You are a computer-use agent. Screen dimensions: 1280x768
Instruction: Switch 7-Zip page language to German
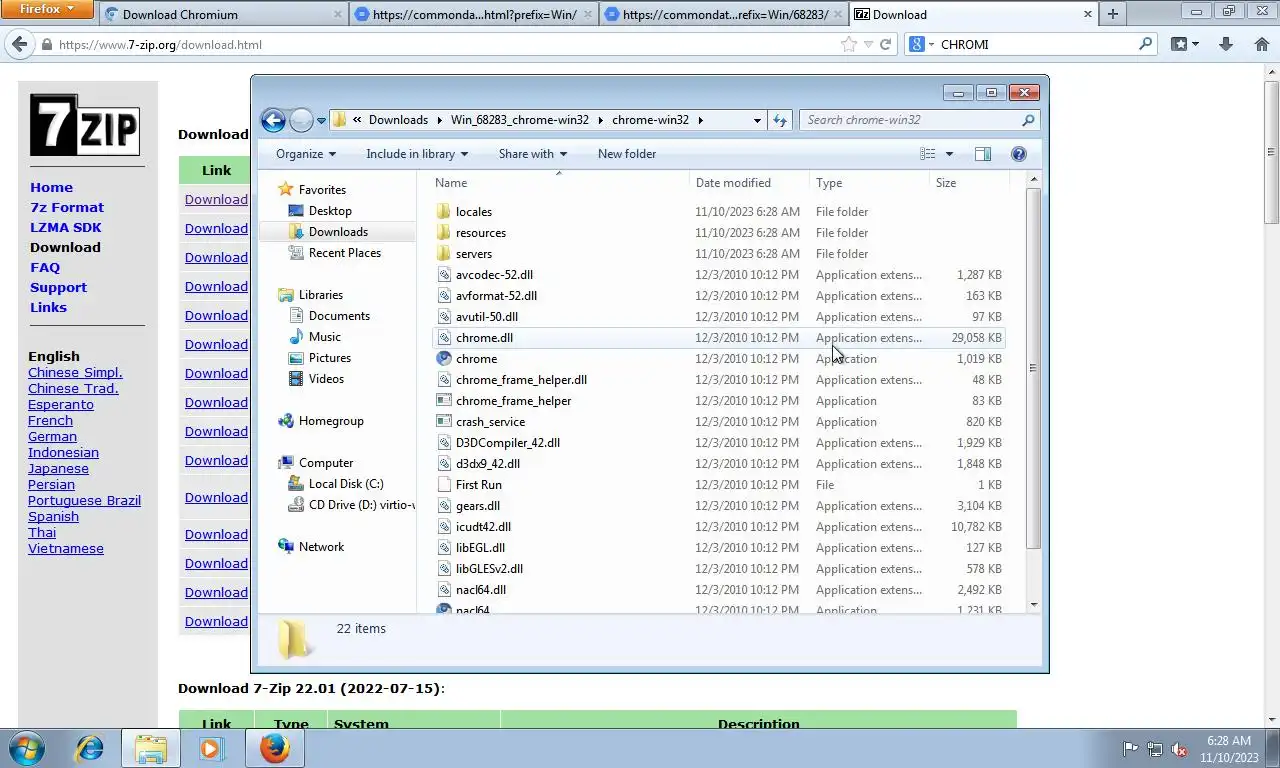click(52, 437)
